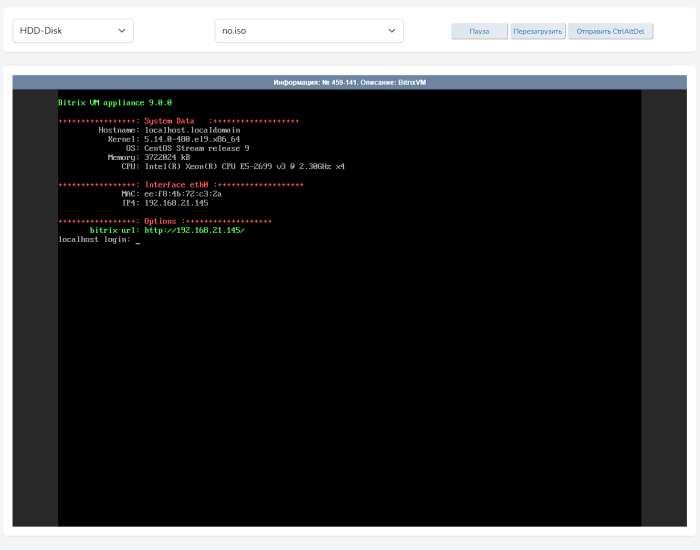Click the bitrix url http://192.168.21.145/
This screenshot has height=550, width=700.
pyautogui.click(x=194, y=230)
